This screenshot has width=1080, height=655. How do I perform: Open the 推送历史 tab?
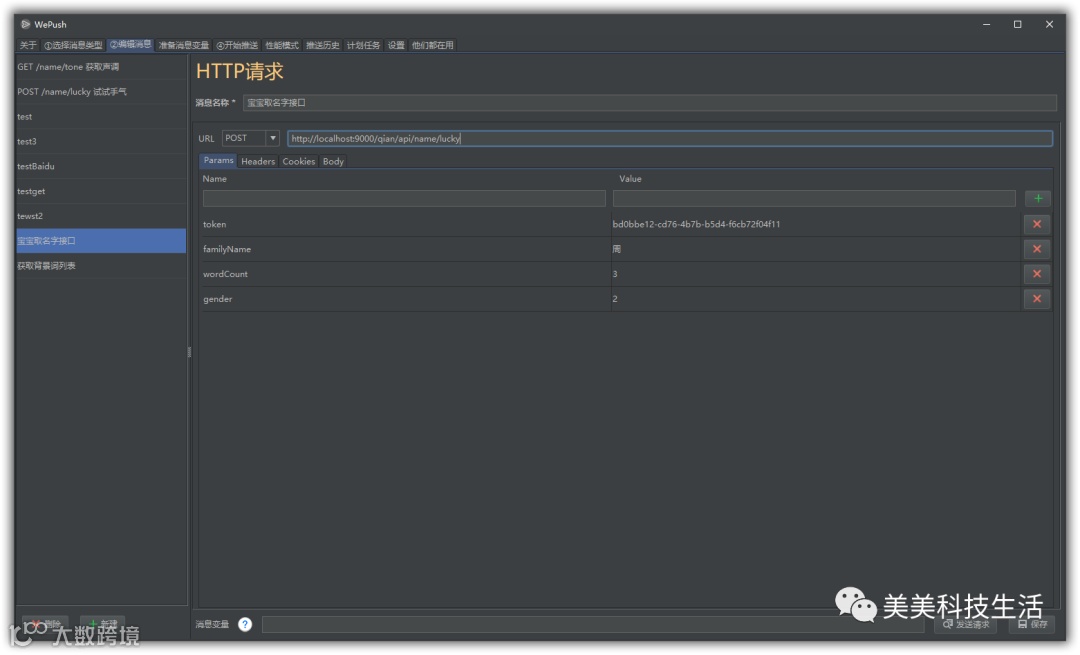pos(322,45)
